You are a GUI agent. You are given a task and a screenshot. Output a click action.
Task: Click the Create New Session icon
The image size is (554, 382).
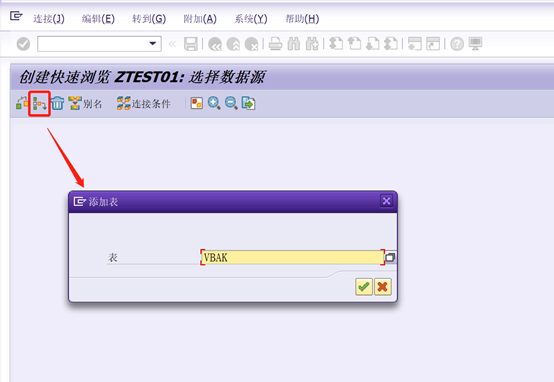coord(415,44)
